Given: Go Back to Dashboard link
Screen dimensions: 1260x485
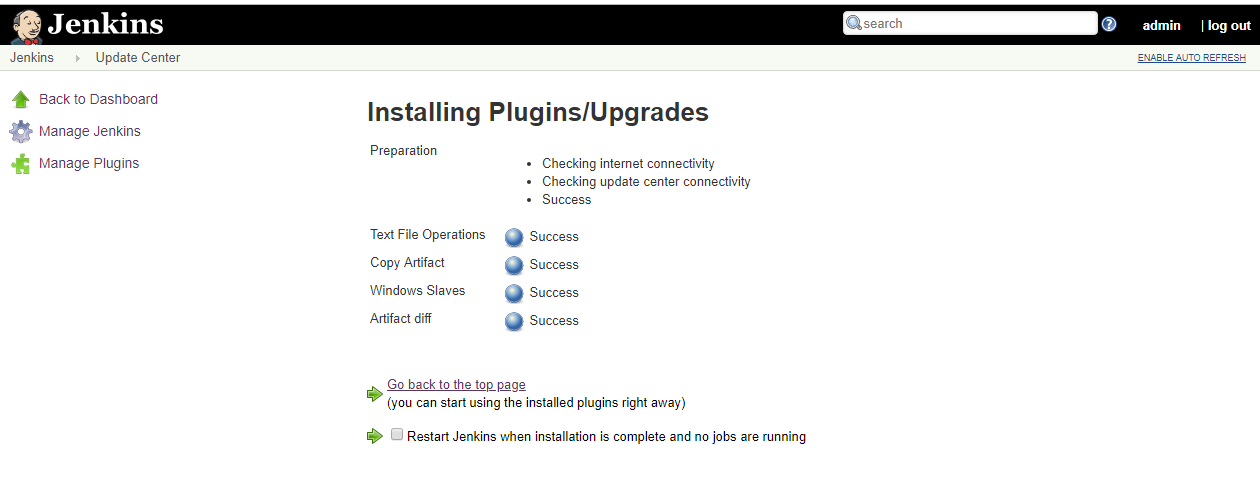Looking at the screenshot, I should point(98,99).
